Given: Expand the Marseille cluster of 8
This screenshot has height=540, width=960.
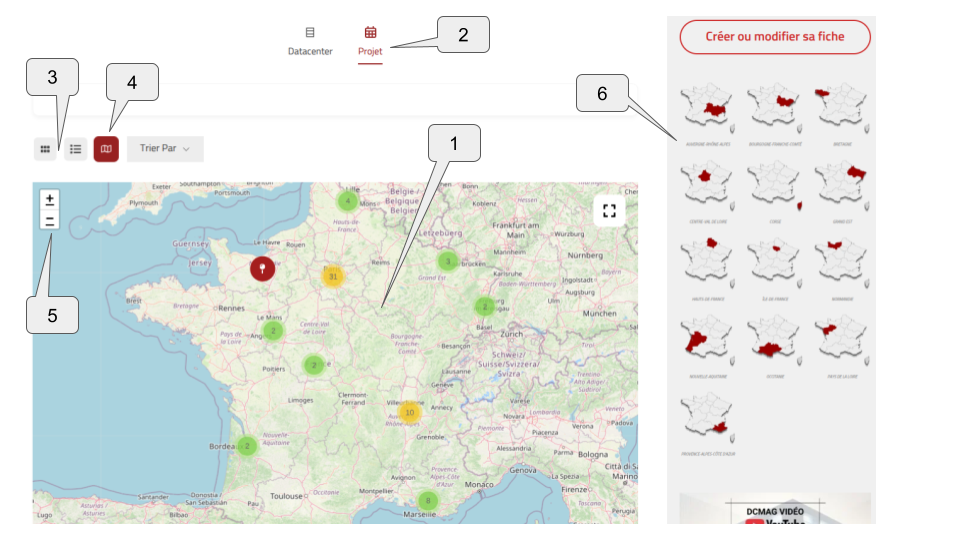Looking at the screenshot, I should tap(428, 500).
